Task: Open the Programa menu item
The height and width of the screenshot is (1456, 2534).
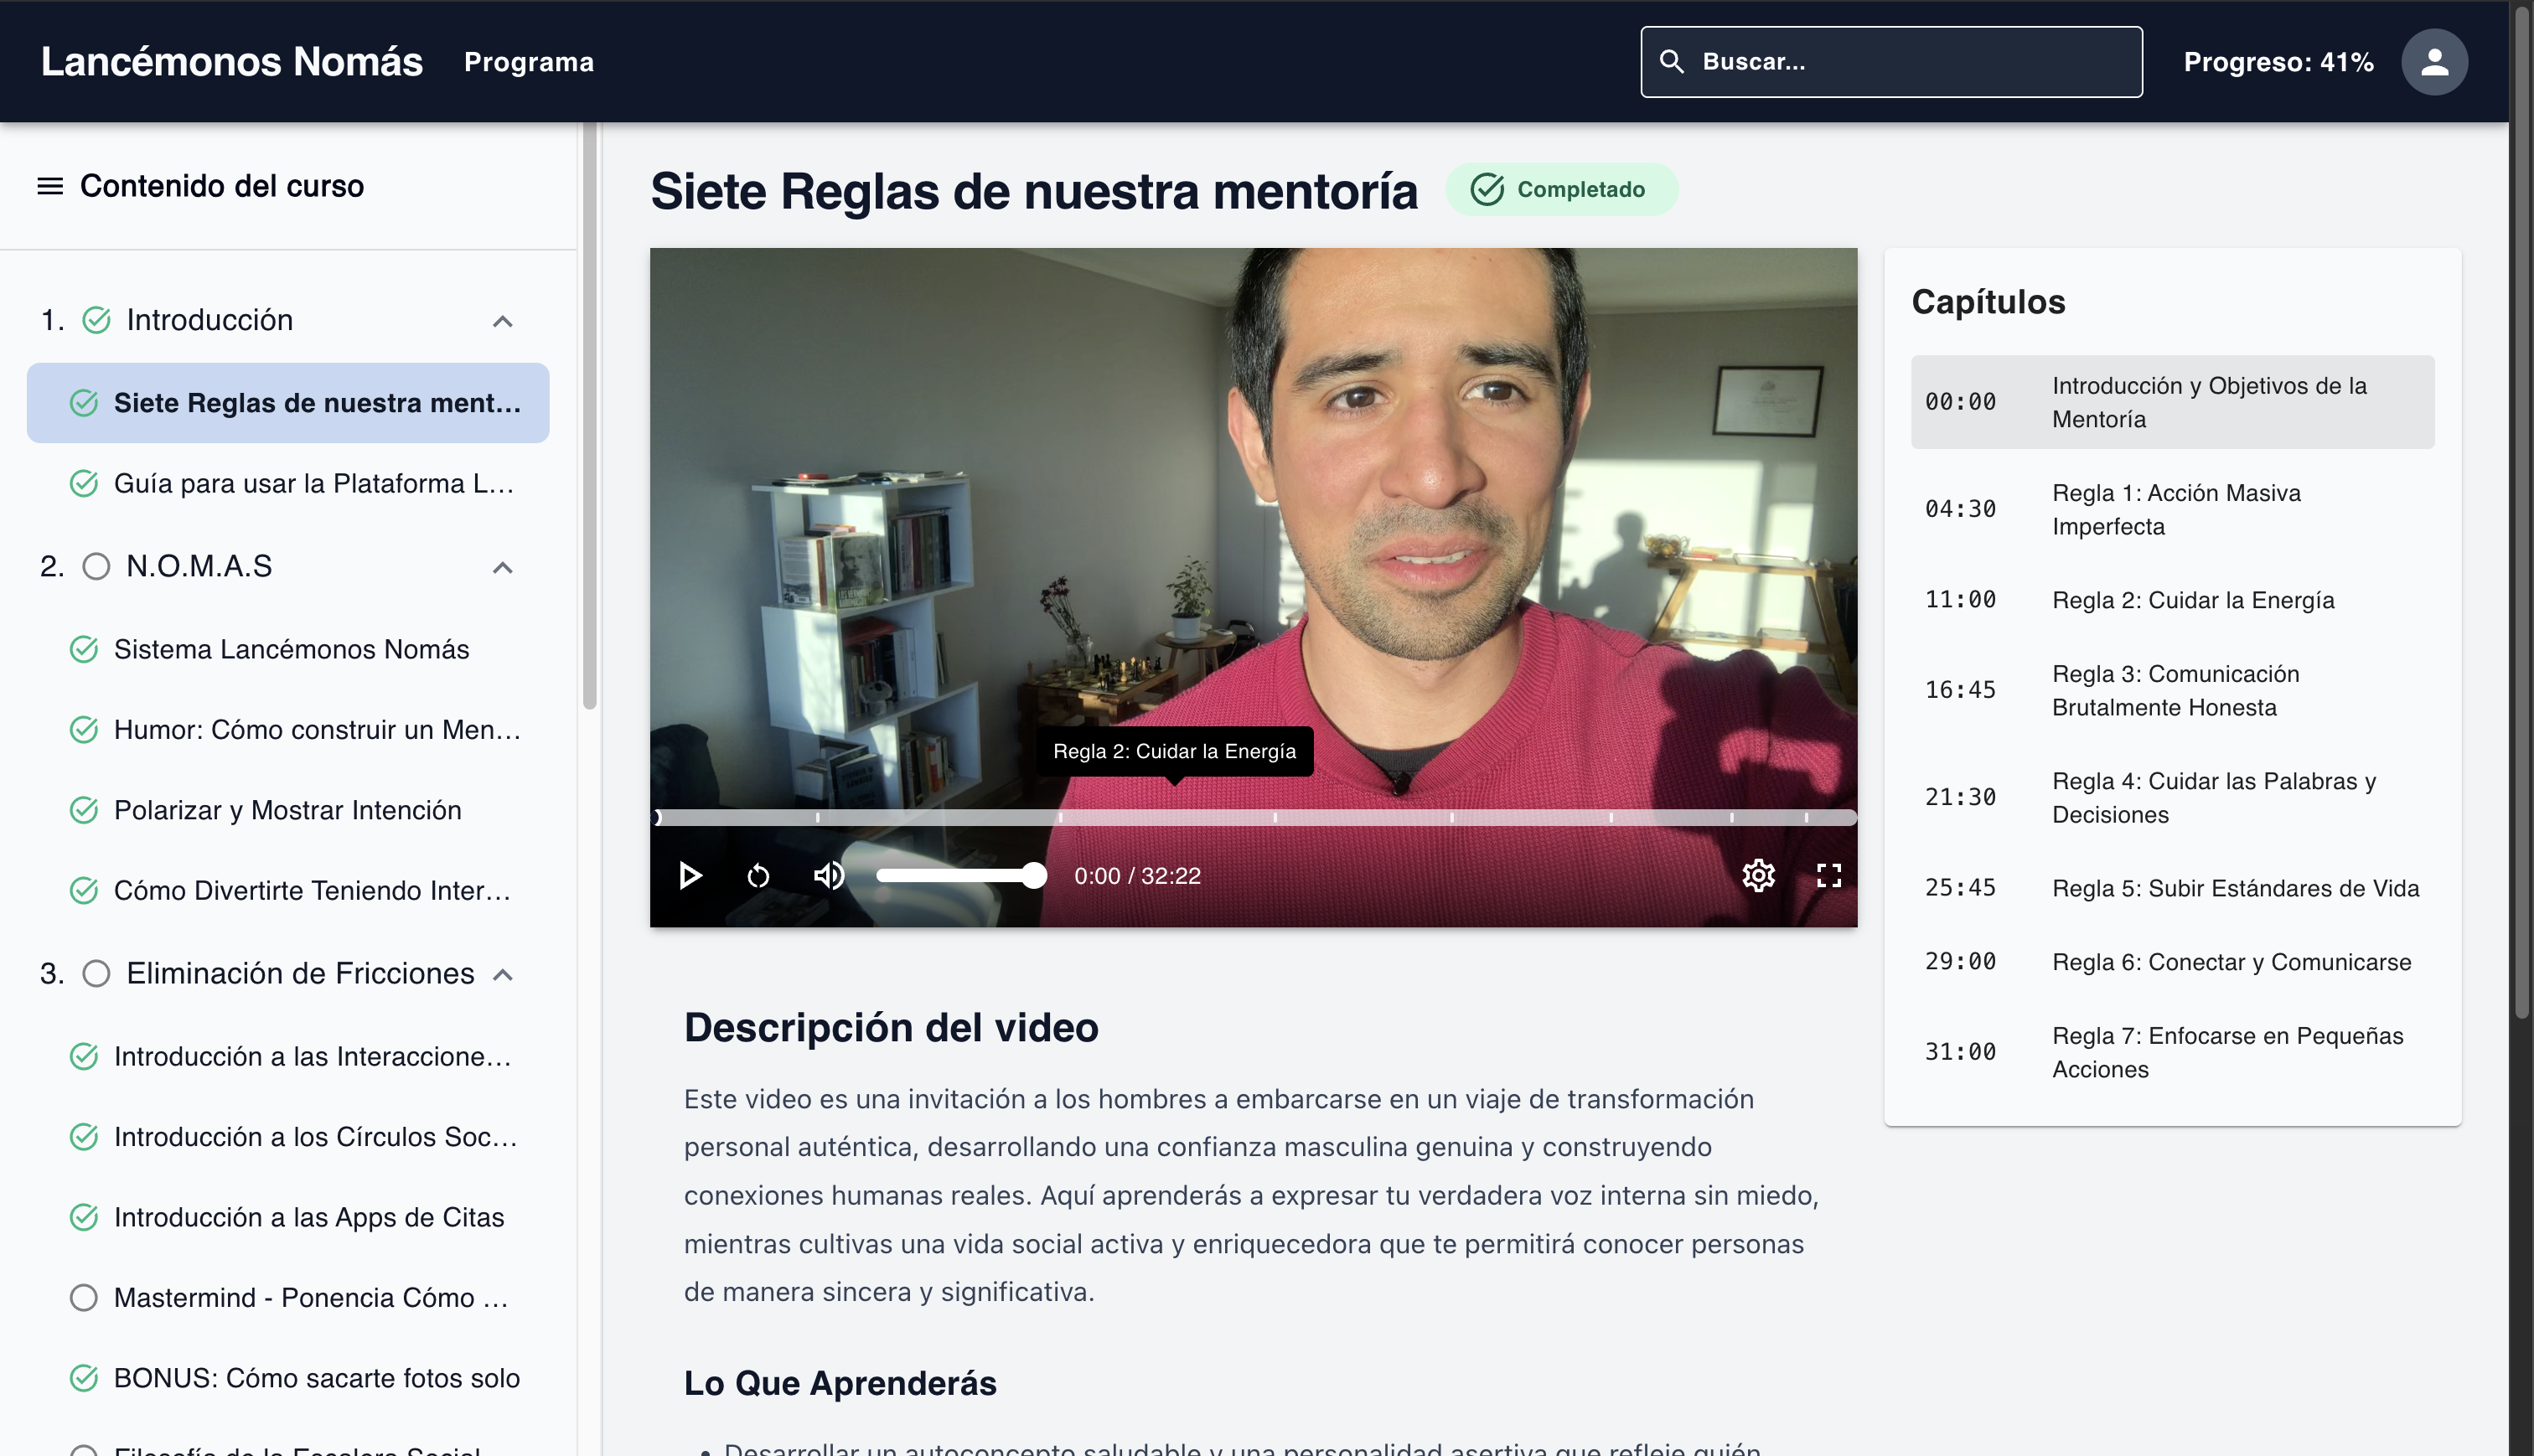Action: pyautogui.click(x=529, y=62)
